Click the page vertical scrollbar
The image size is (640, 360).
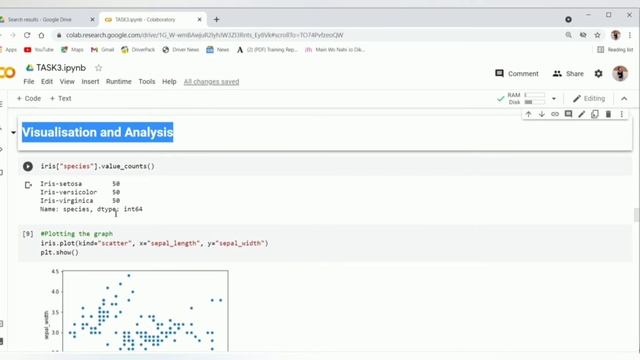(x=636, y=215)
